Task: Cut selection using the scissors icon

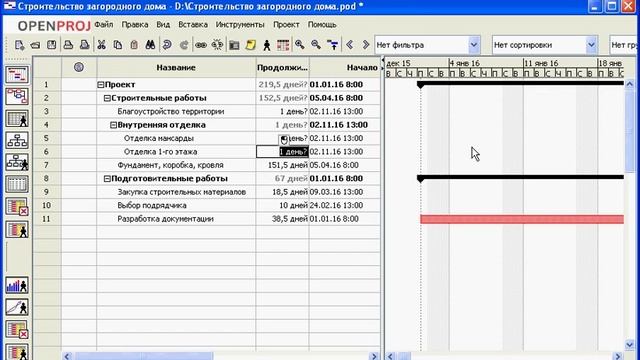Action: [102, 45]
